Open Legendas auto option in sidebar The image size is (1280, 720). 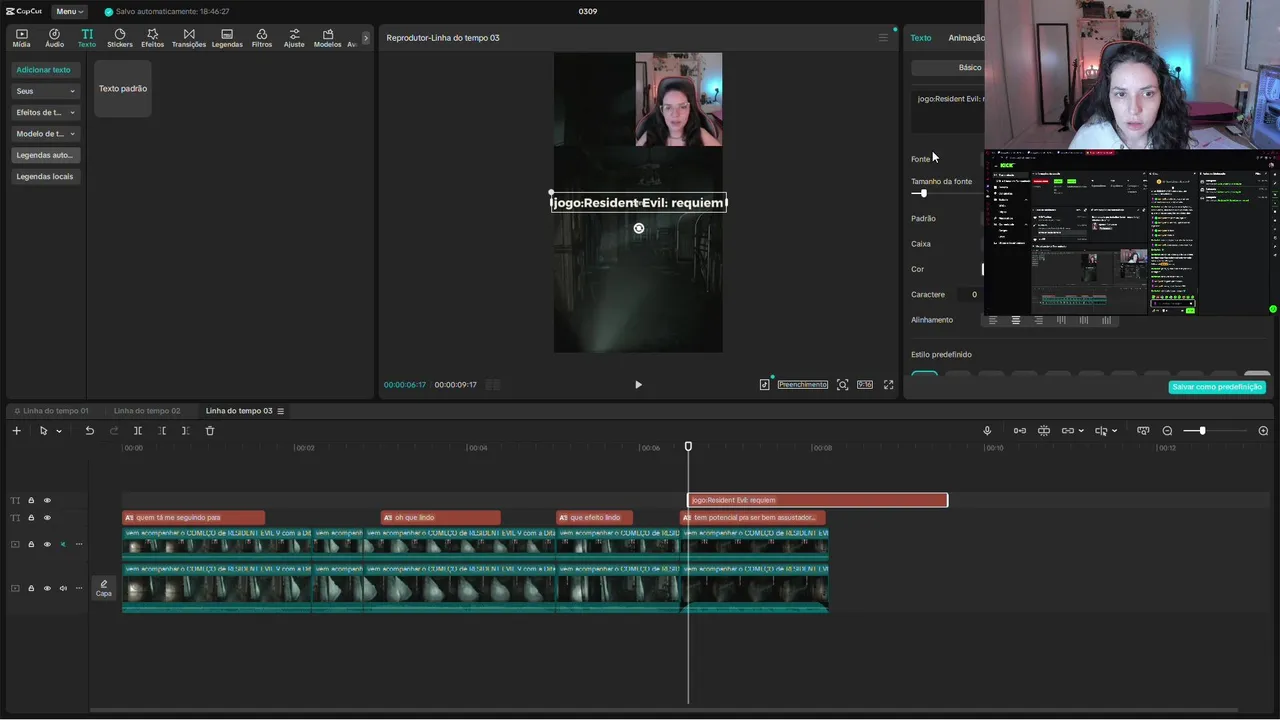pyautogui.click(x=45, y=155)
